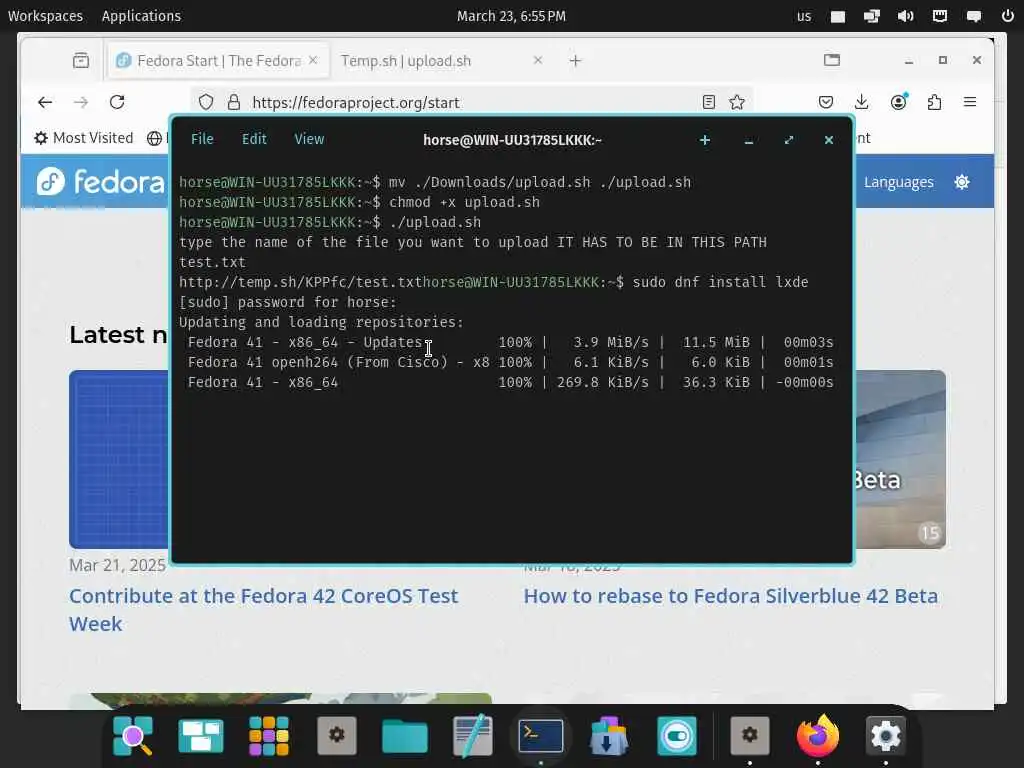
Task: Open the Languages menu on Fedora page
Action: [x=899, y=182]
